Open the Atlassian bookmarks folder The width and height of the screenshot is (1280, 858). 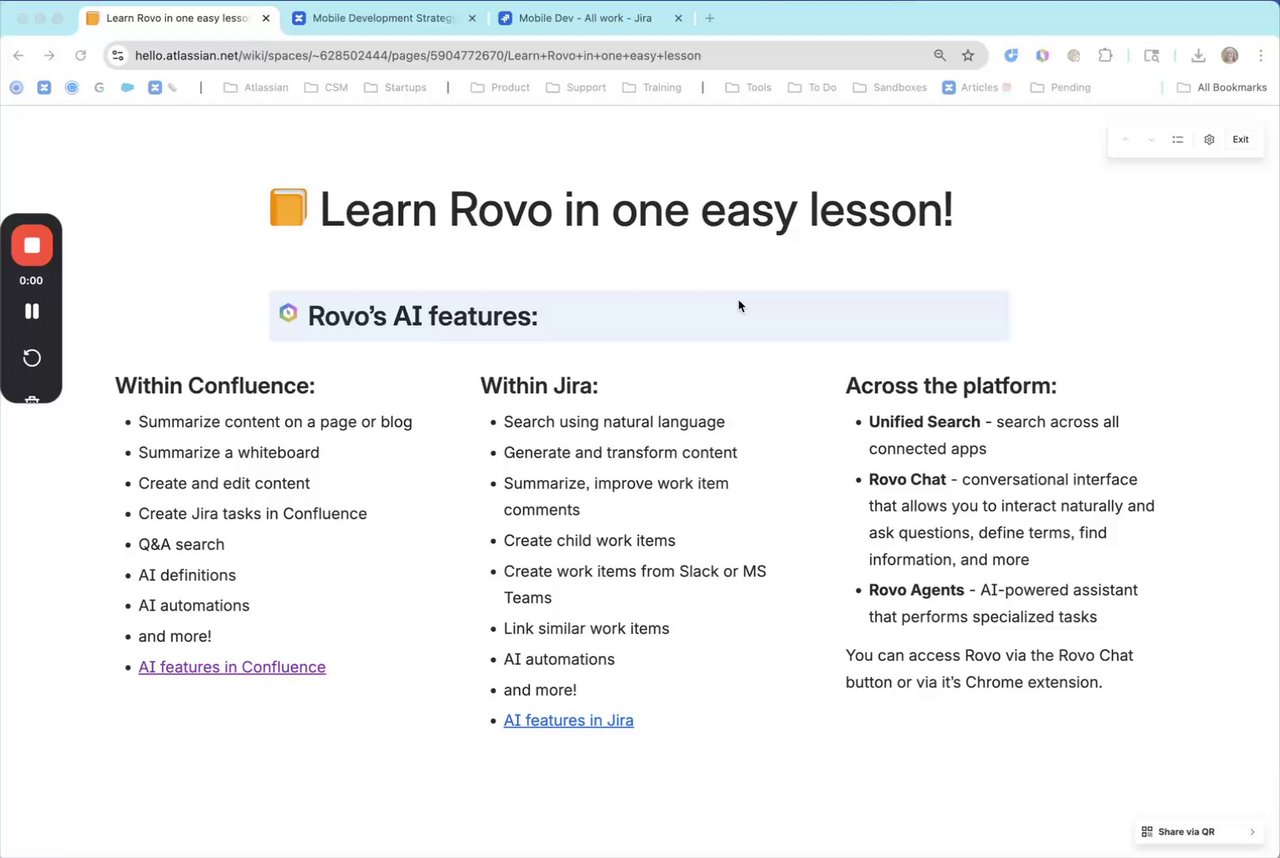[x=256, y=88]
